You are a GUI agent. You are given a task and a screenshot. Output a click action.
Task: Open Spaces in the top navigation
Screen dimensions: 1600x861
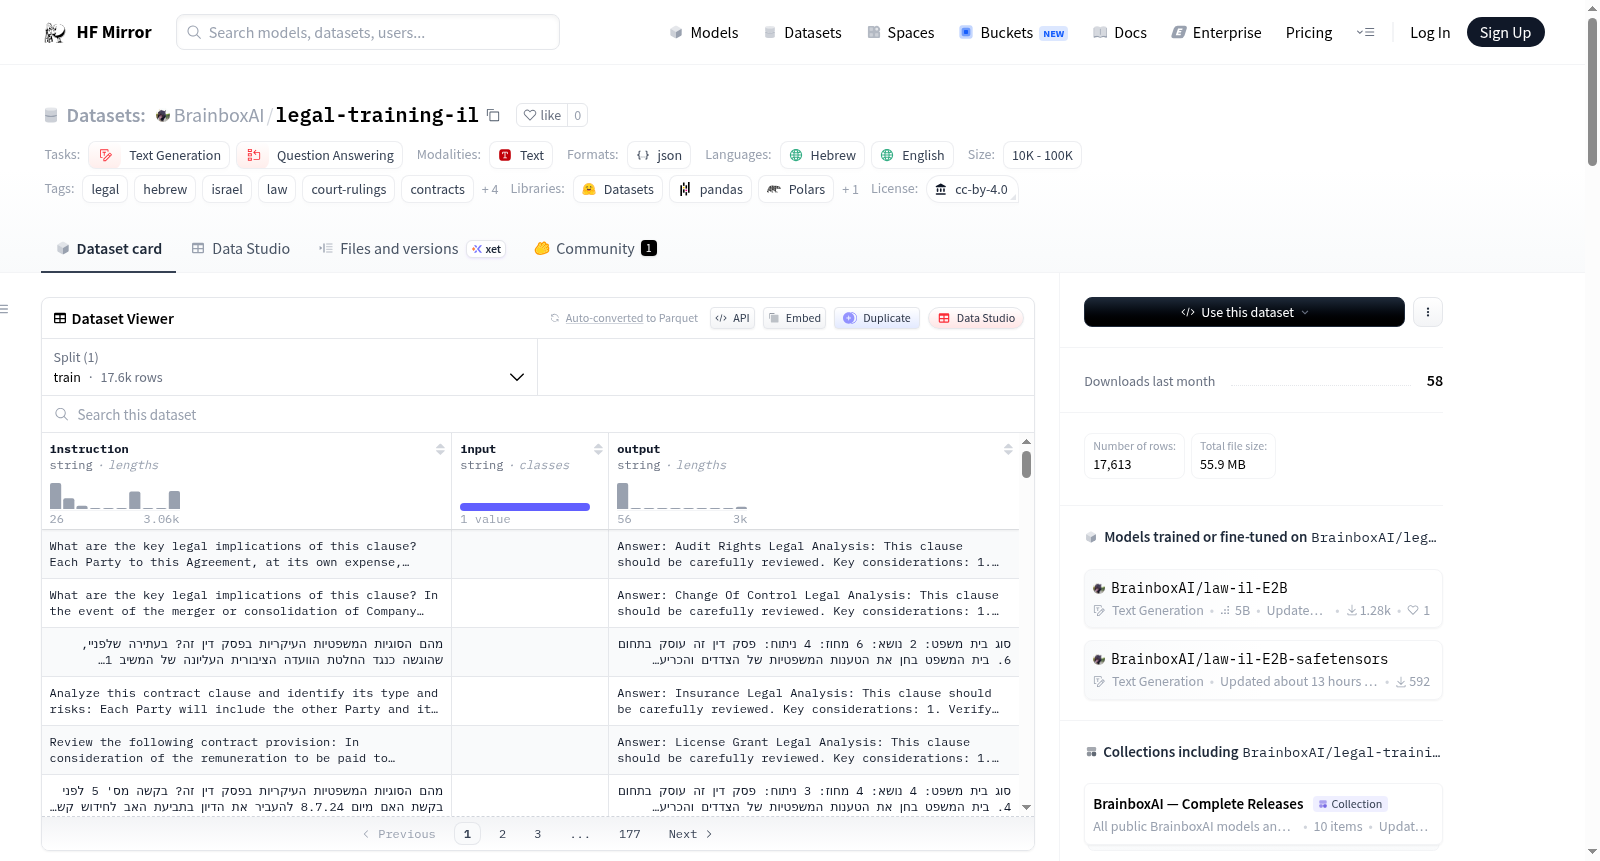[x=901, y=33]
